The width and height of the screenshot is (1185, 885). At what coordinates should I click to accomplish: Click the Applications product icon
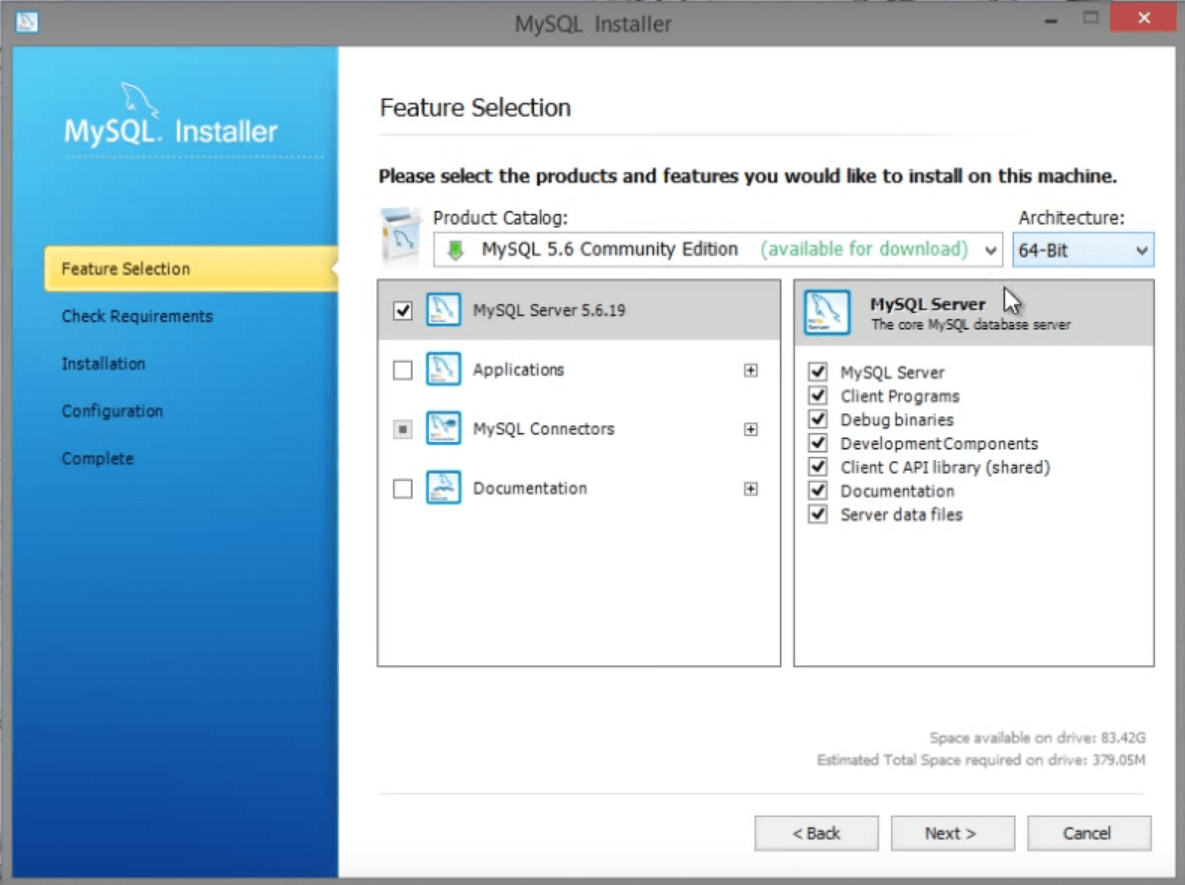coord(443,370)
